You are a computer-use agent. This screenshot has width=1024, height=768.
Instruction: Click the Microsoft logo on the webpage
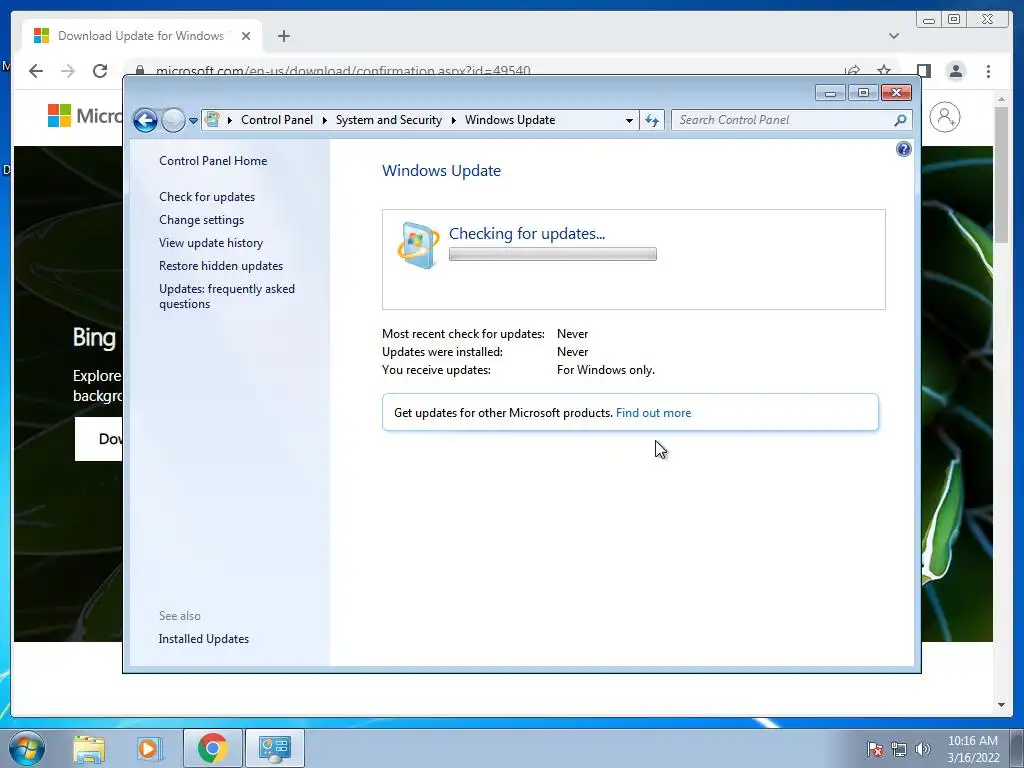tap(85, 116)
